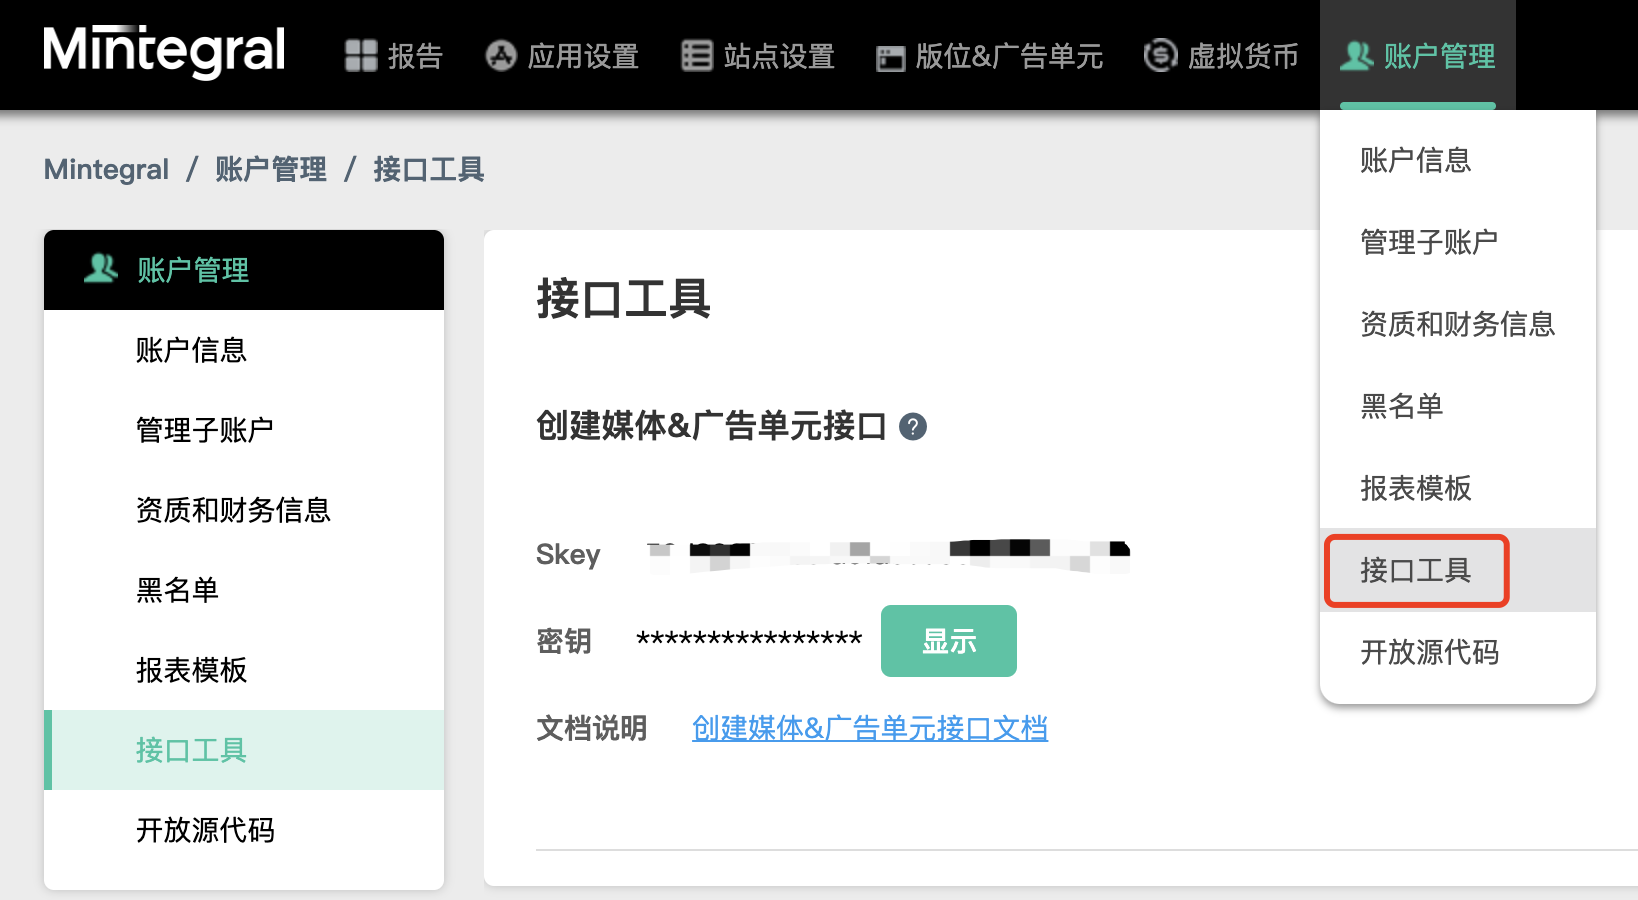
Task: Click the 账户管理 user icon in navbar
Action: [x=1356, y=56]
